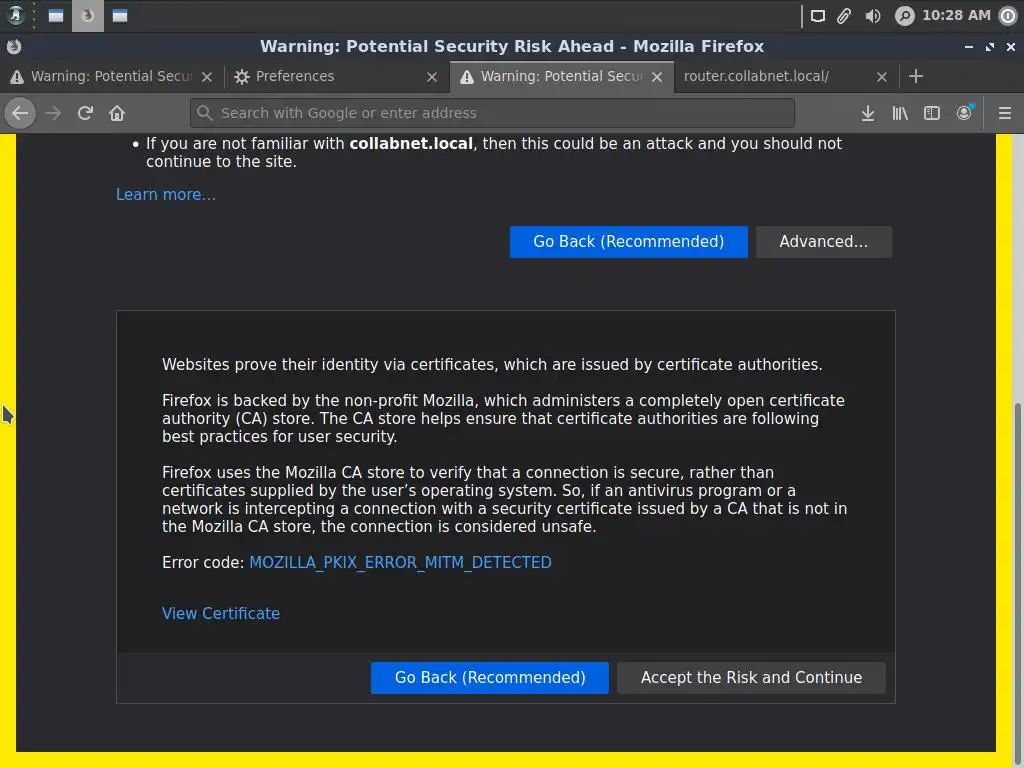Click the Advanced... button
The image size is (1024, 768).
click(x=824, y=242)
